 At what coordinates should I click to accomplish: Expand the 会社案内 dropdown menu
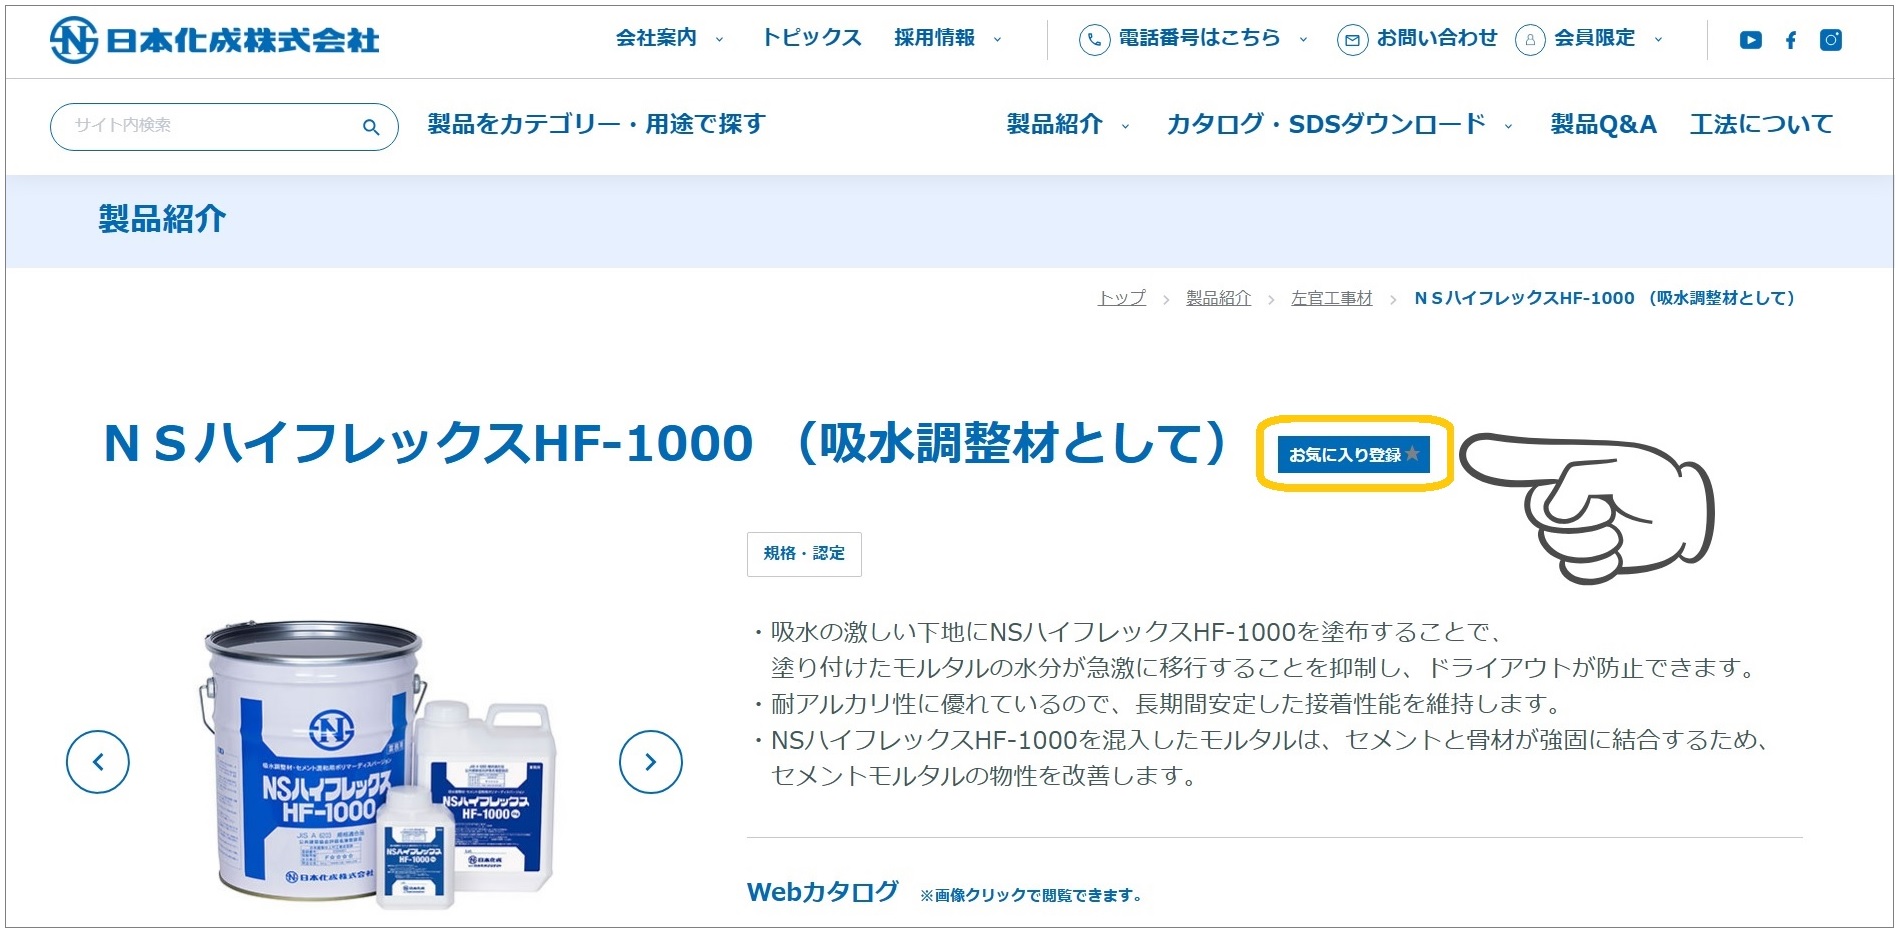coord(669,38)
